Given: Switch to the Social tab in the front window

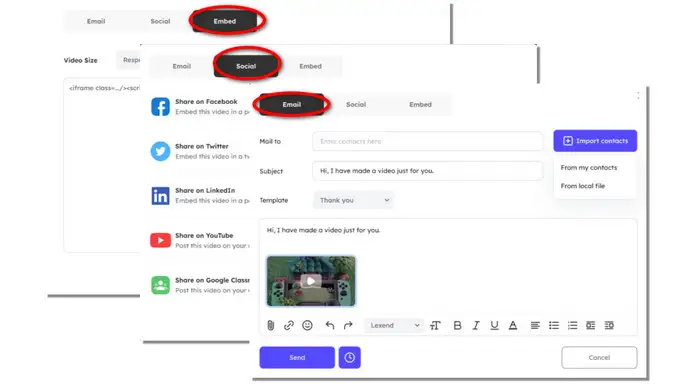Looking at the screenshot, I should [356, 104].
